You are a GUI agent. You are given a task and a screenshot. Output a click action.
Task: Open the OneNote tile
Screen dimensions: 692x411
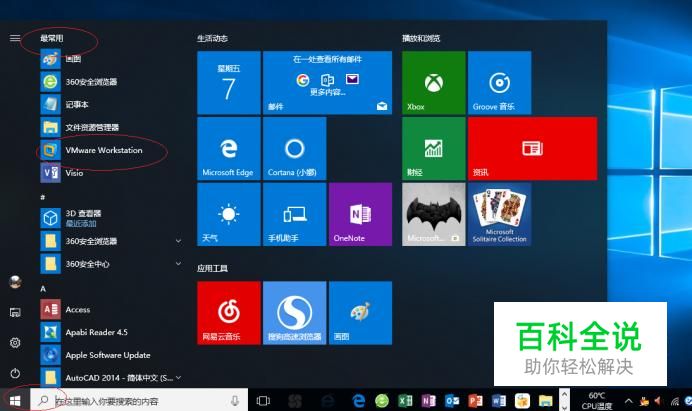pos(360,214)
